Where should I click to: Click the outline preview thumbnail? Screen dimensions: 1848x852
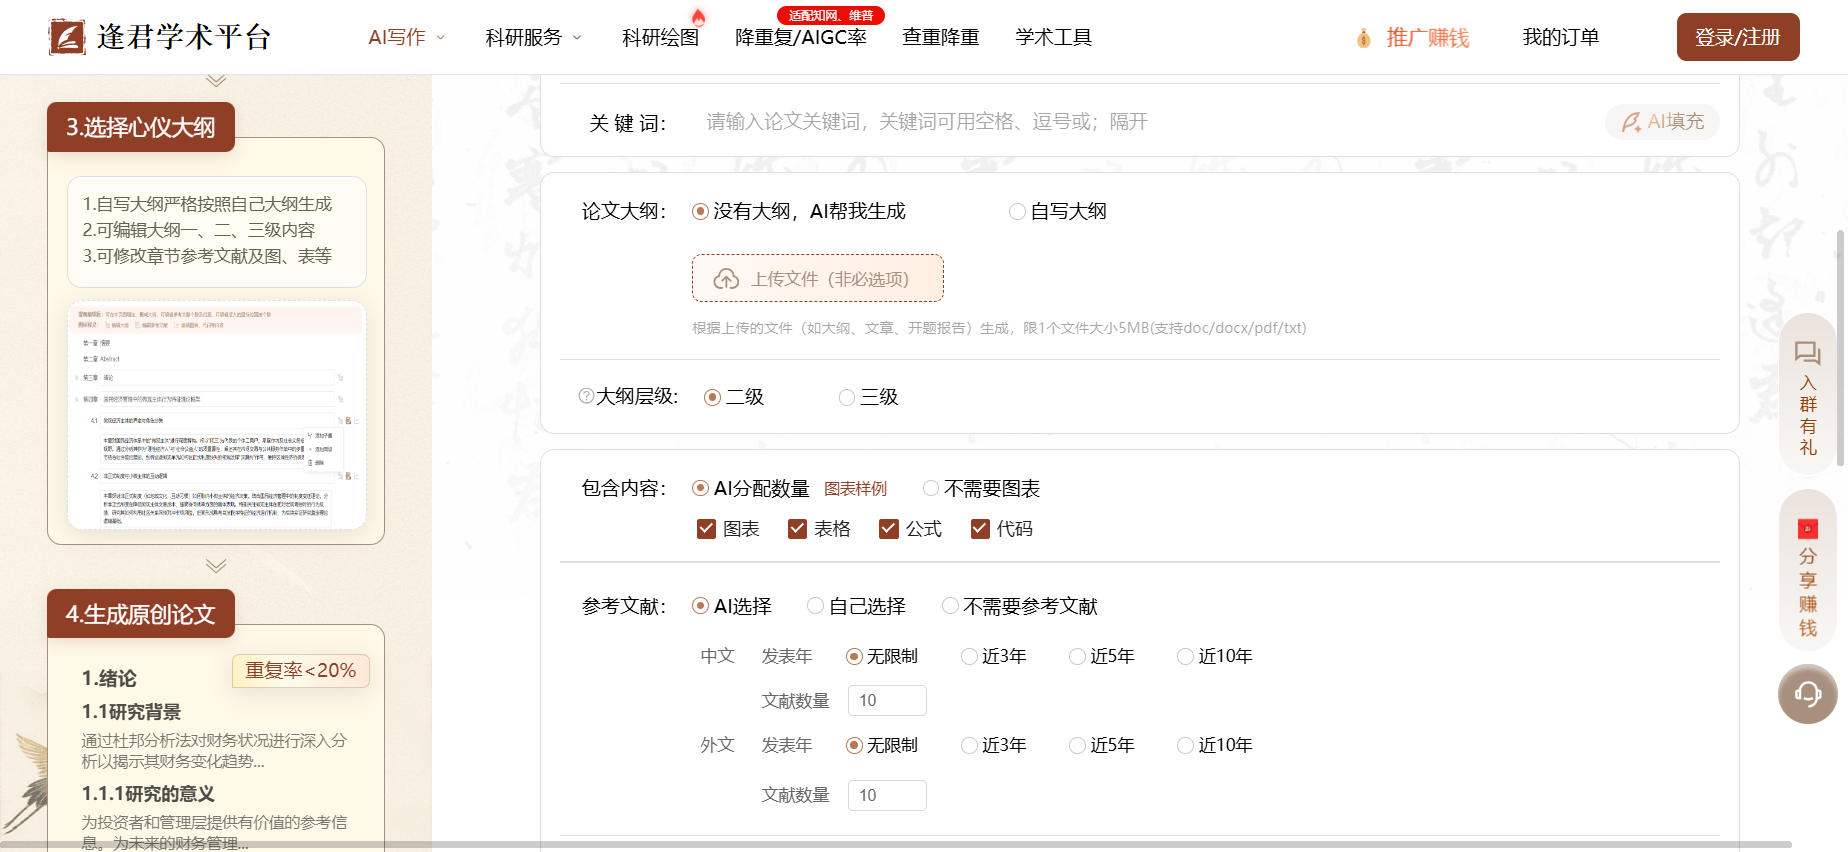click(x=217, y=415)
